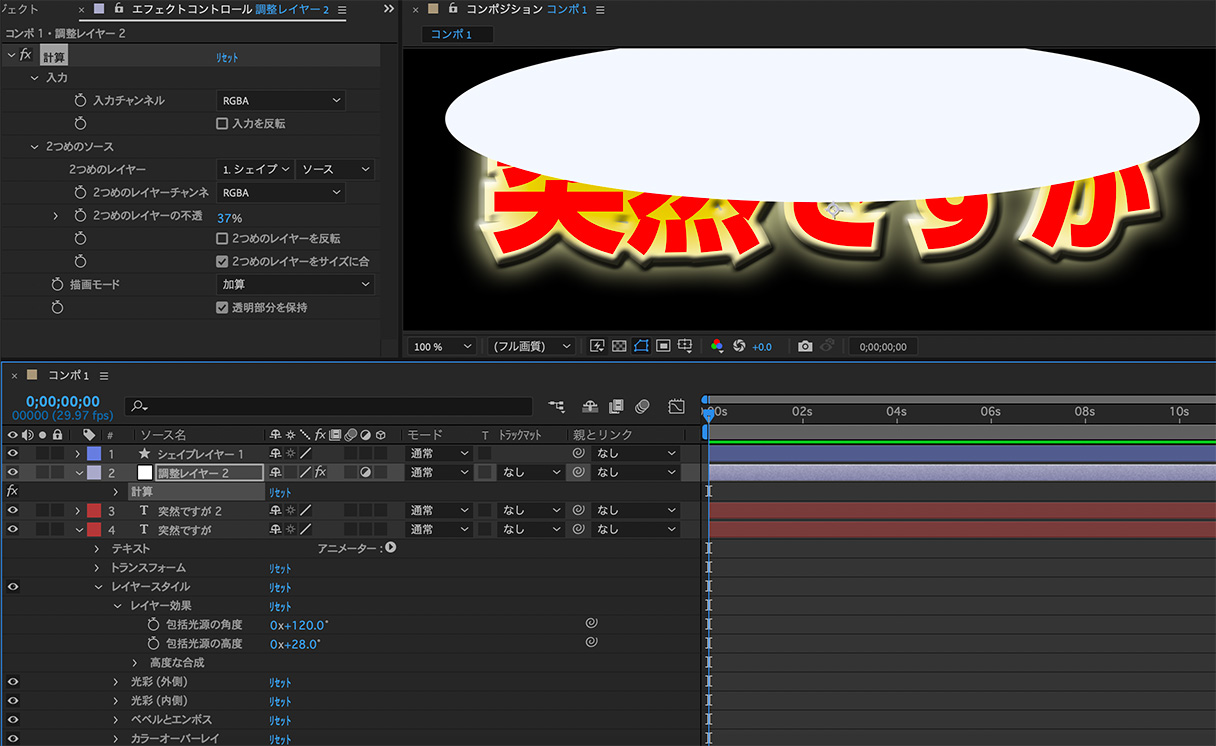Hide the シェイプレイヤー 1 layer

(x=10, y=452)
